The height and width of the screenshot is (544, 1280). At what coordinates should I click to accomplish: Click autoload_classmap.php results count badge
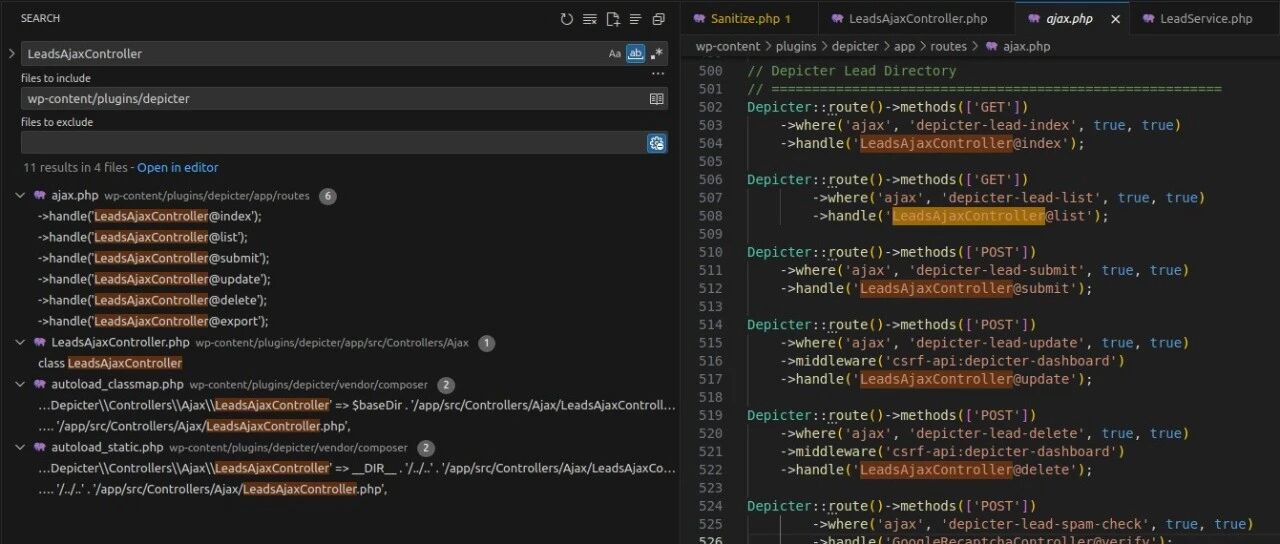pos(446,385)
